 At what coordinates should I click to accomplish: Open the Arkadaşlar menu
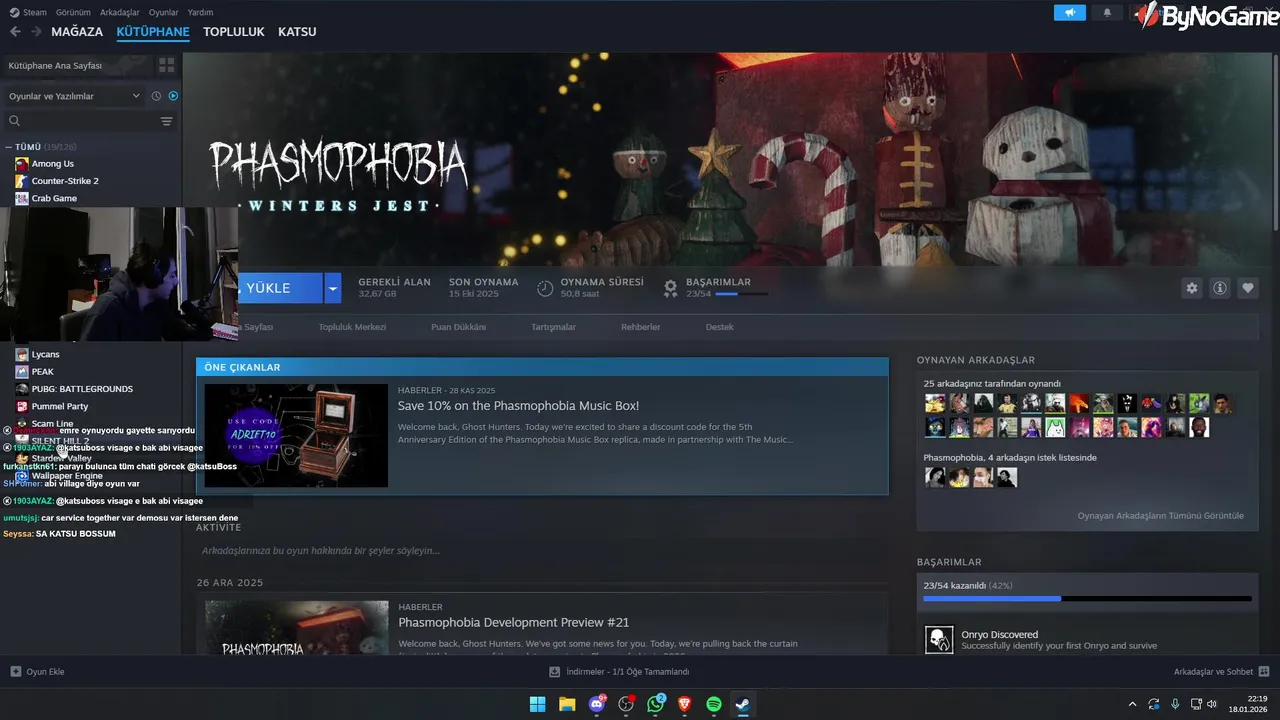[x=120, y=13]
